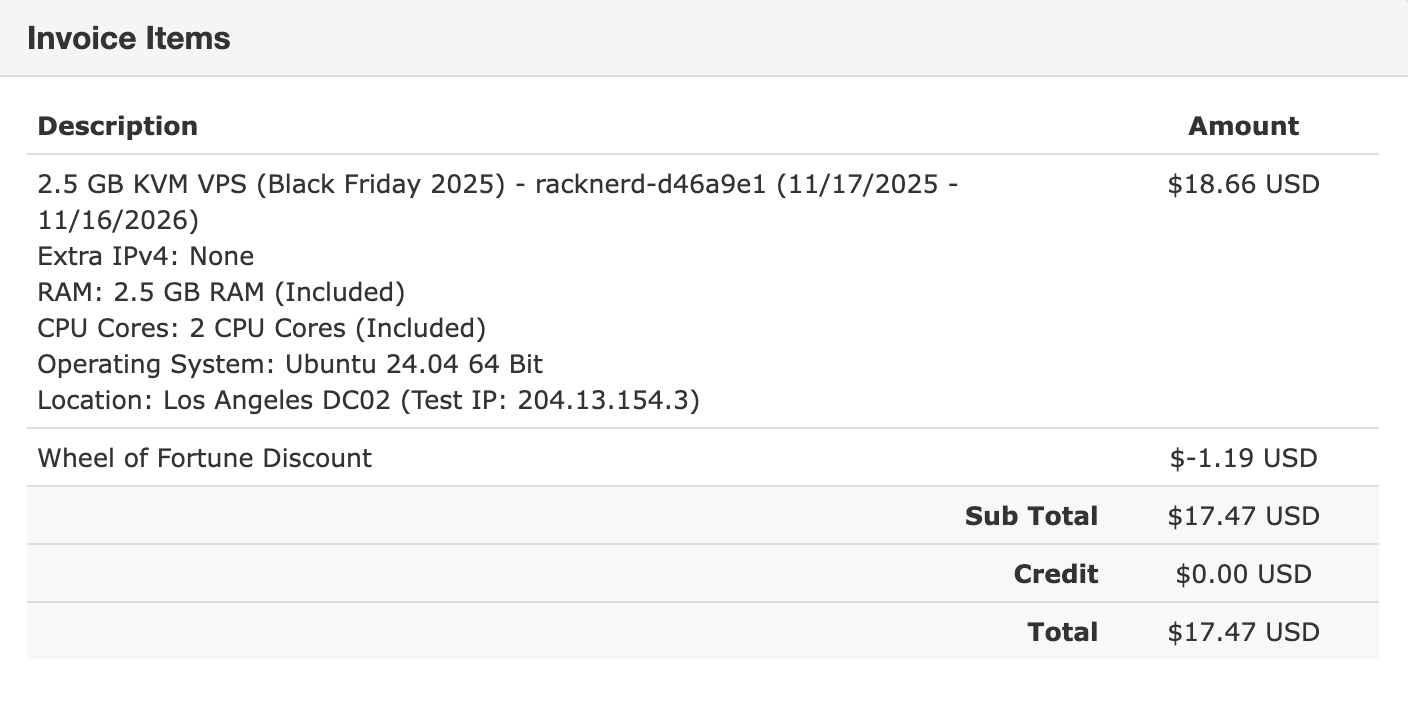Click the RAM: 2.5 GB RAM line

(221, 292)
